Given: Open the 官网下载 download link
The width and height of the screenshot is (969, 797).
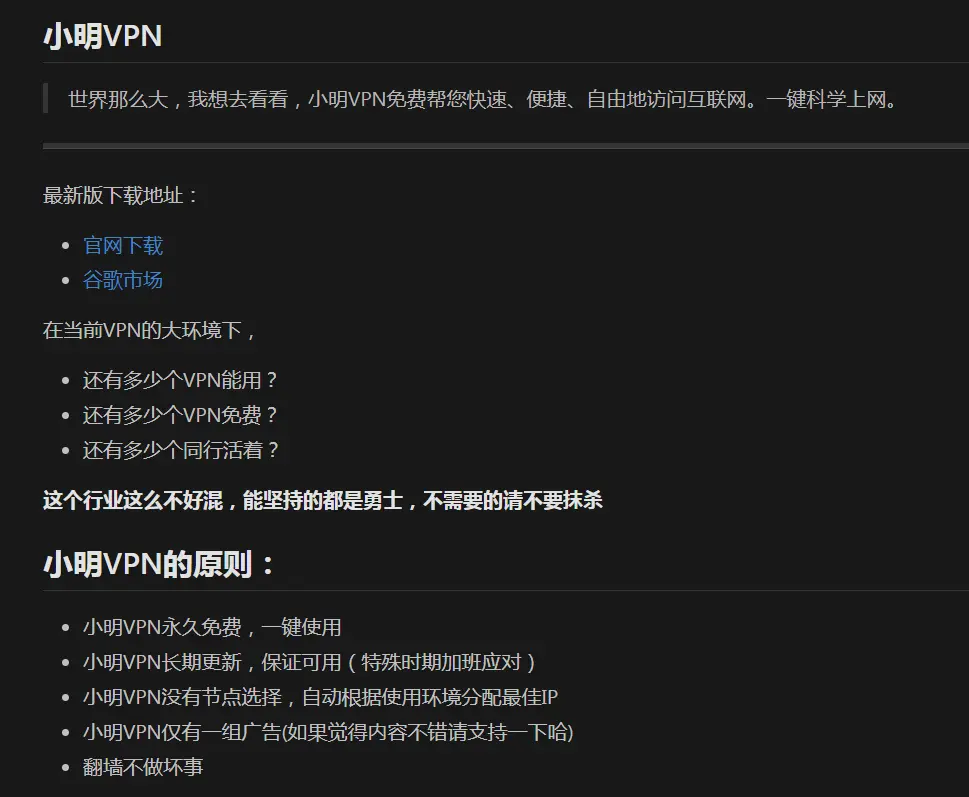Looking at the screenshot, I should pos(122,246).
